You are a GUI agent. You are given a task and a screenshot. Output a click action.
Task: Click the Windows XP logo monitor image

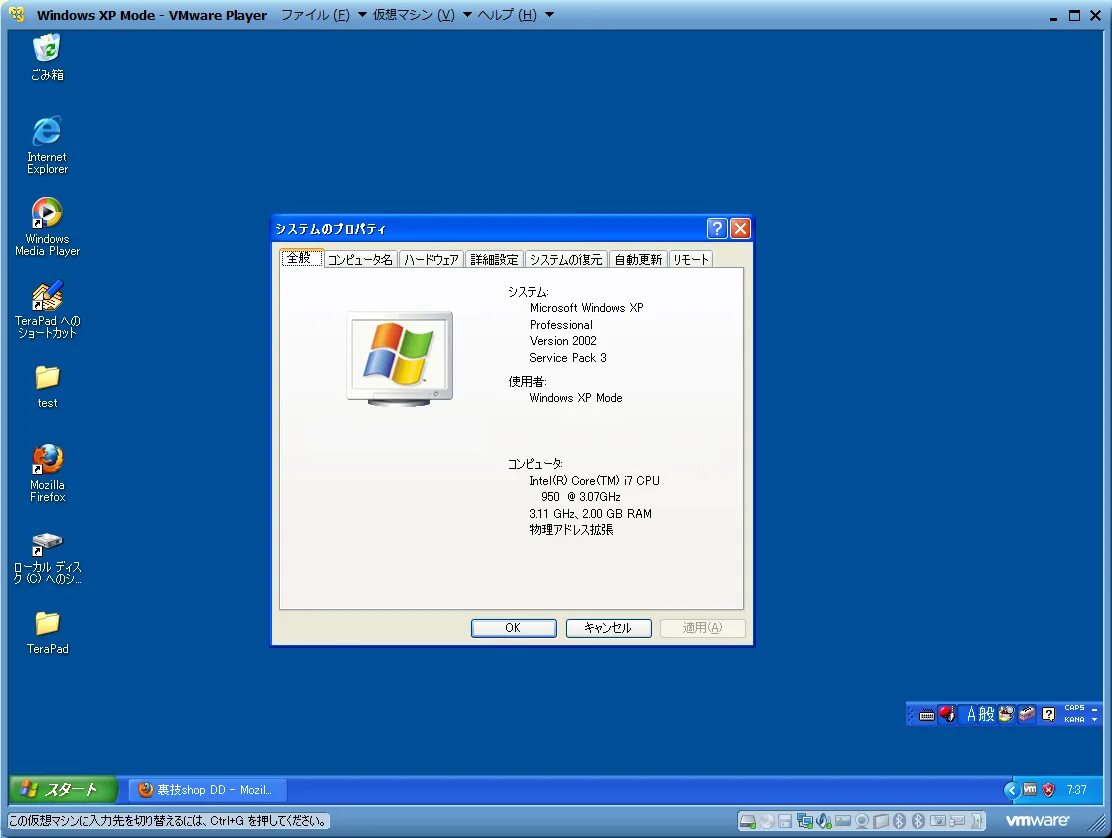coord(400,359)
